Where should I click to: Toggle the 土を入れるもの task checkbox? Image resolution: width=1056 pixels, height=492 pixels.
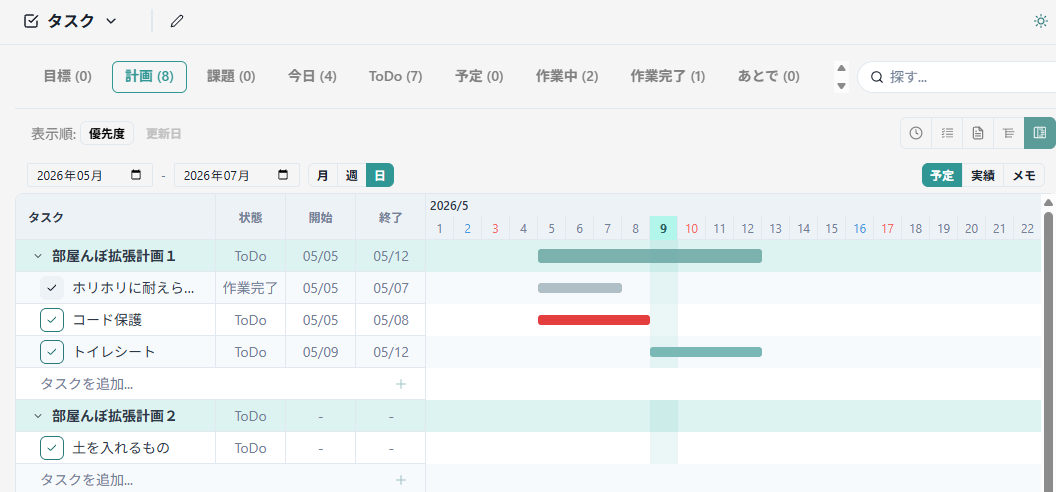tap(52, 448)
